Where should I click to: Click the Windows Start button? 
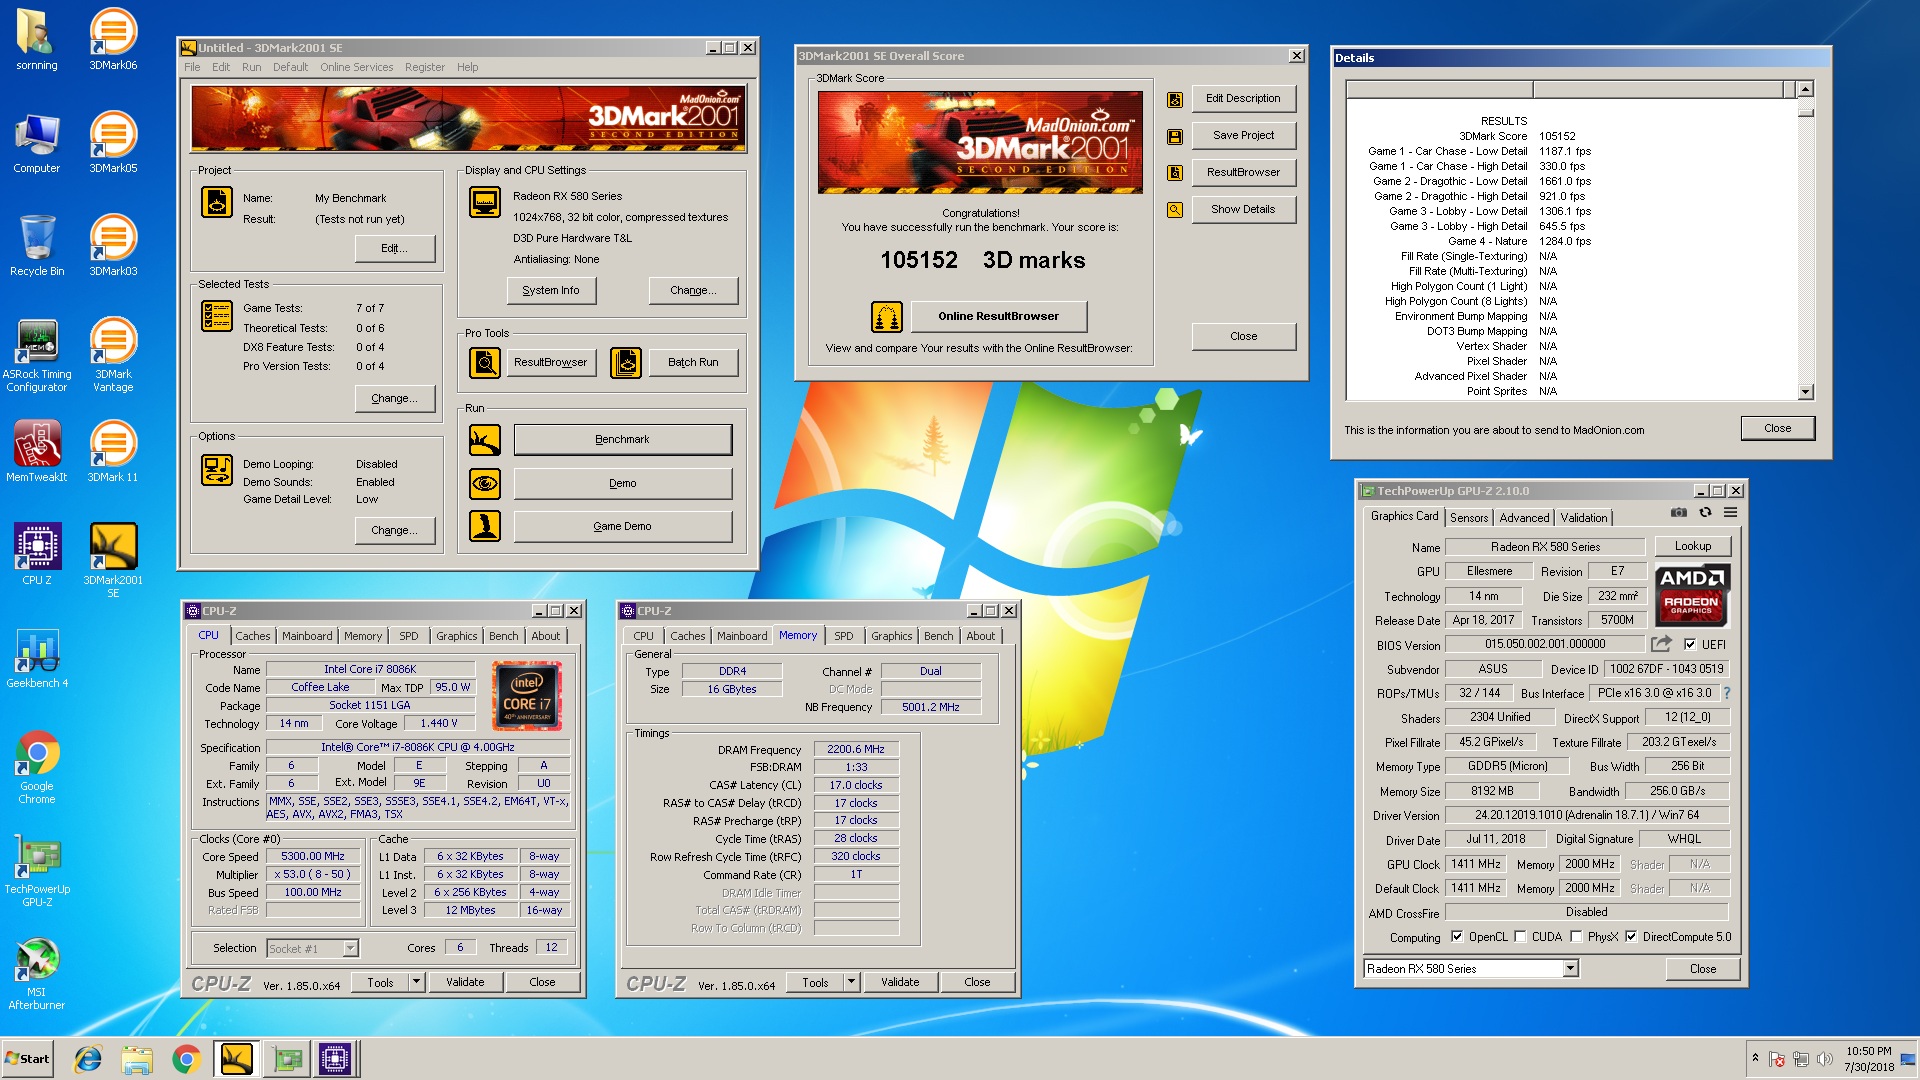click(28, 1059)
